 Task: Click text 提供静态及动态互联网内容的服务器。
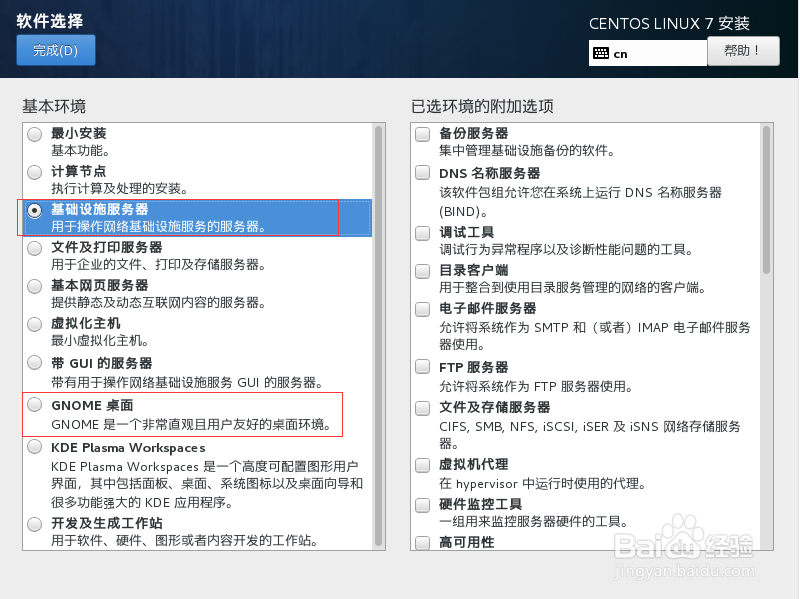click(x=159, y=303)
